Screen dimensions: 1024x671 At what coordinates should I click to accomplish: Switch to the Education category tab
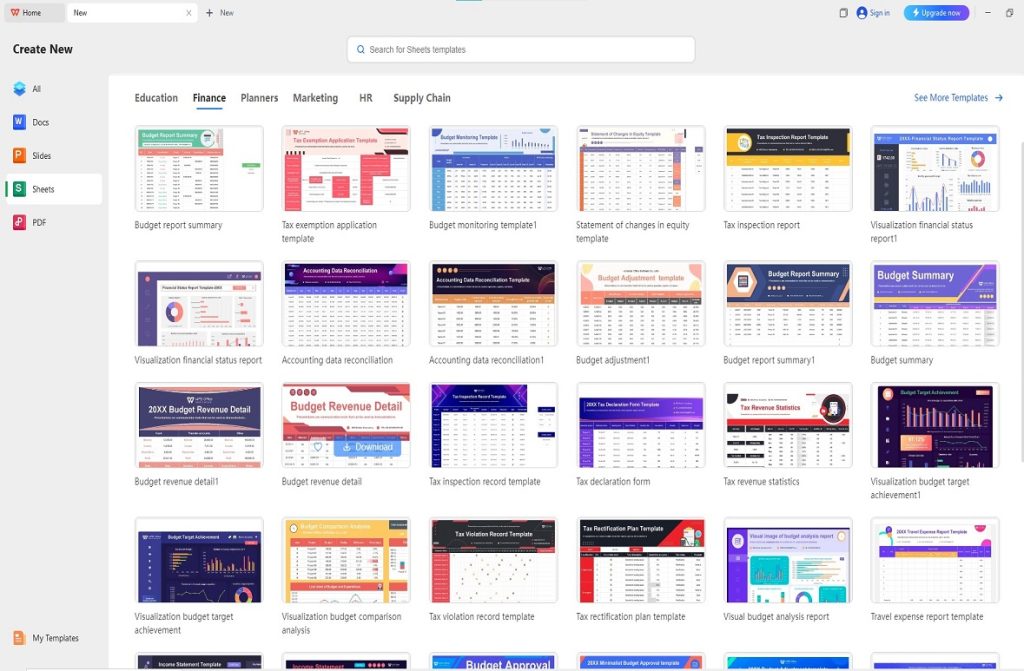156,98
